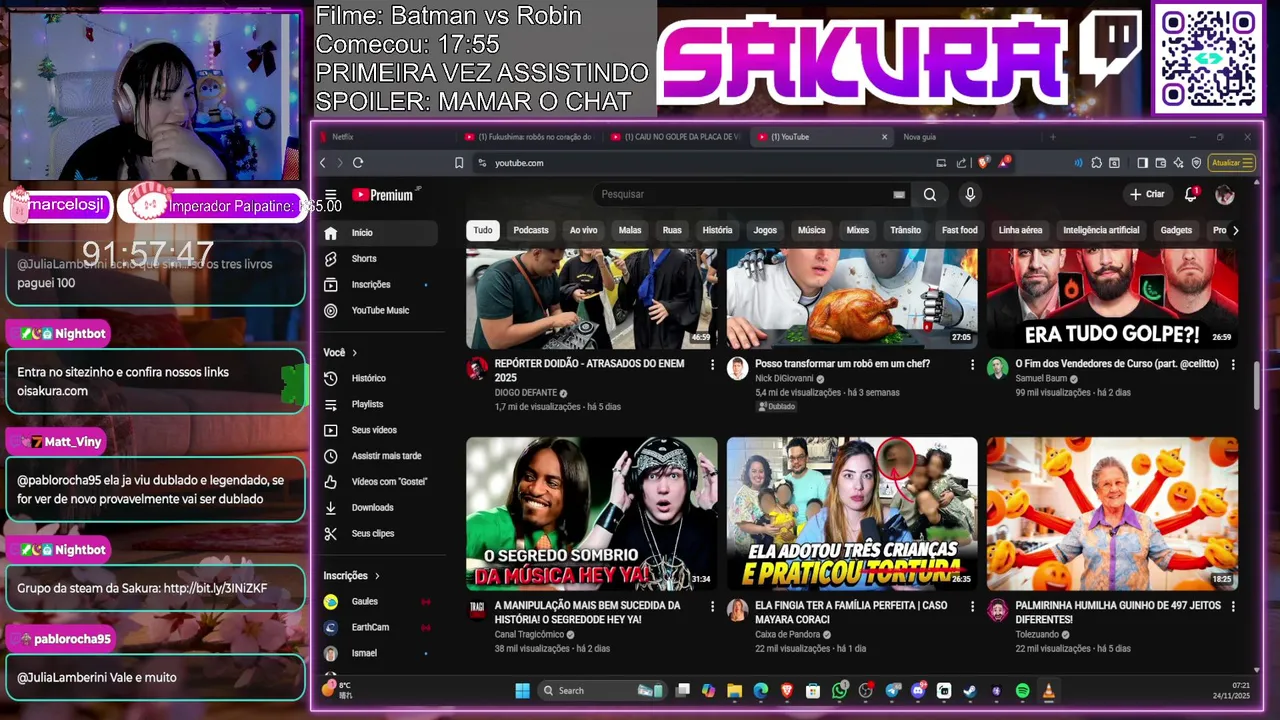Viewport: 1280px width, 720px height.
Task: Click the Criar create button
Action: (1147, 194)
